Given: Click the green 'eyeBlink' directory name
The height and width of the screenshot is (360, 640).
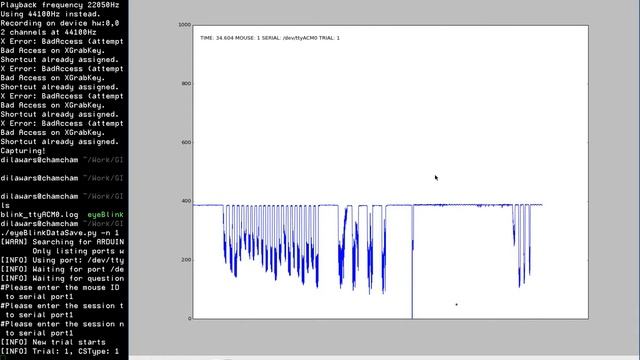Looking at the screenshot, I should [x=105, y=215].
